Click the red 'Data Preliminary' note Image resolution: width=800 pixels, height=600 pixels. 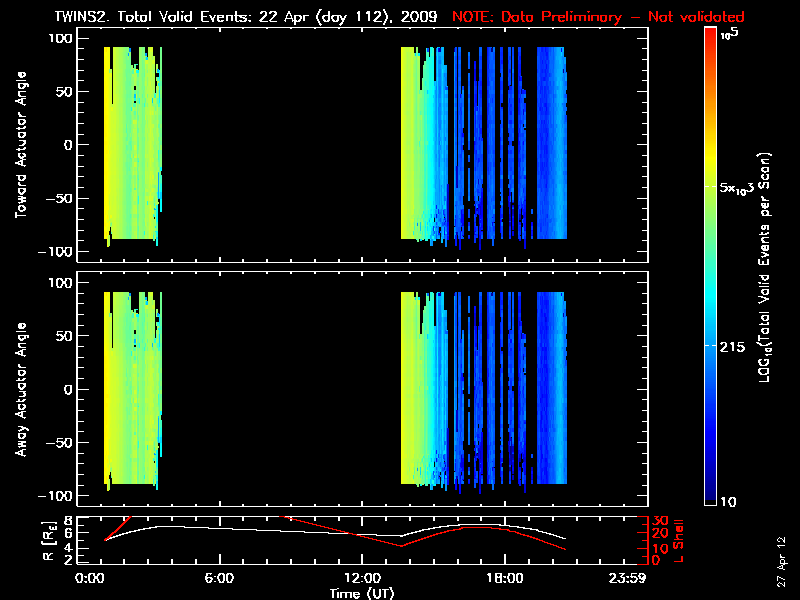coord(599,17)
